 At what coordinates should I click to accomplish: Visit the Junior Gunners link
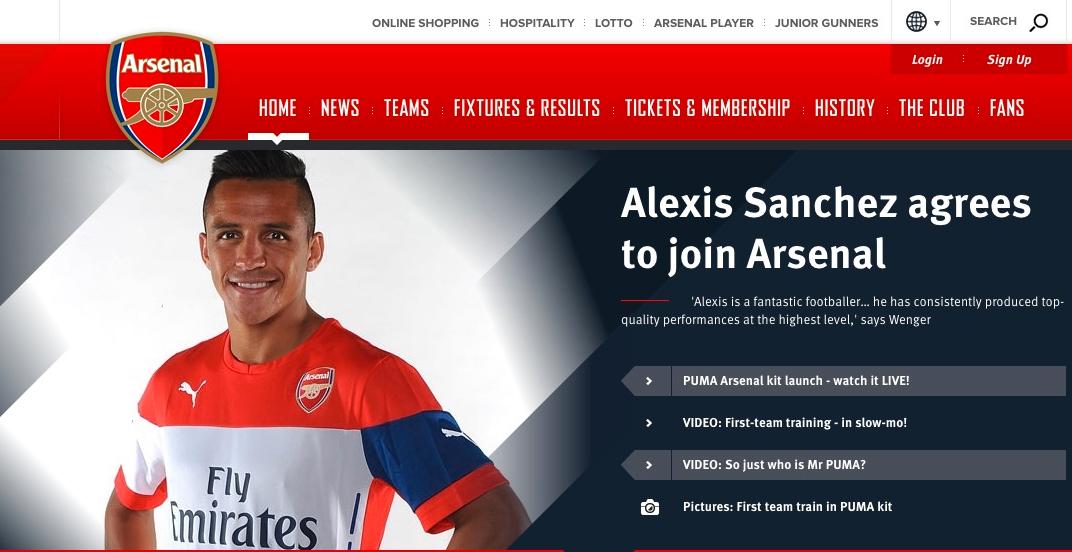(x=827, y=23)
